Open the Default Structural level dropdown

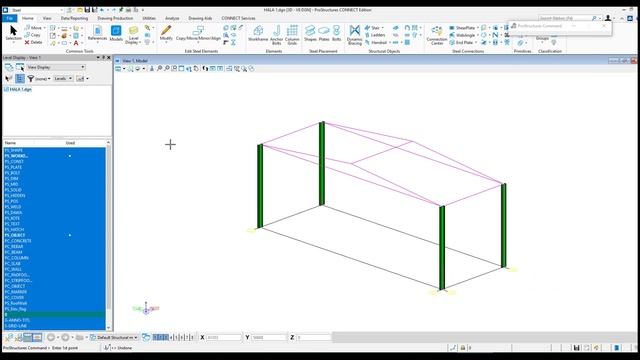tap(114, 338)
